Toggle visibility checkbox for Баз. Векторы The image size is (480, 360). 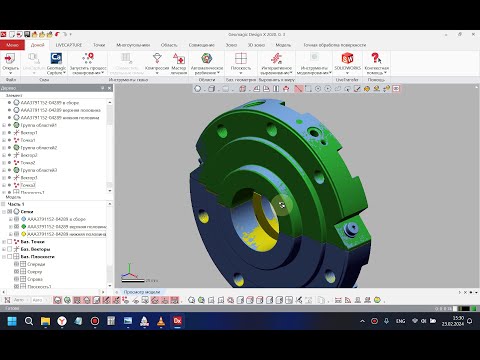10,249
